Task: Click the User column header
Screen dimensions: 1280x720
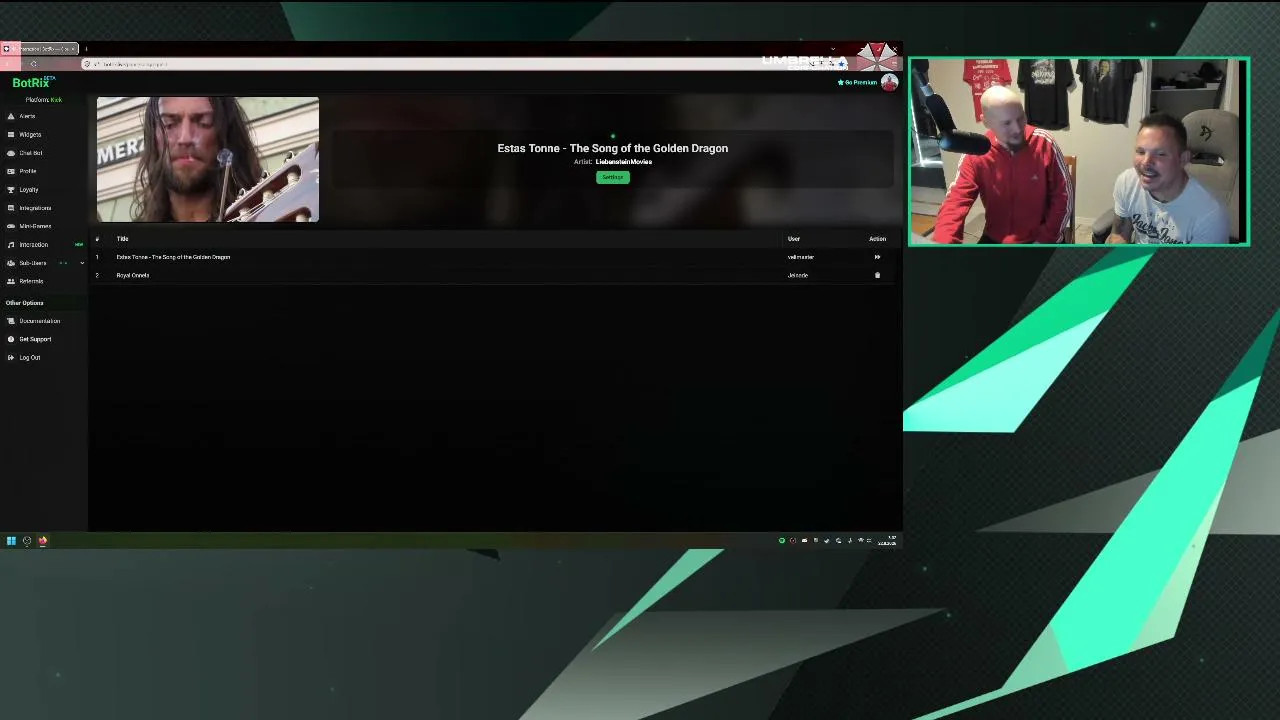Action: 794,239
